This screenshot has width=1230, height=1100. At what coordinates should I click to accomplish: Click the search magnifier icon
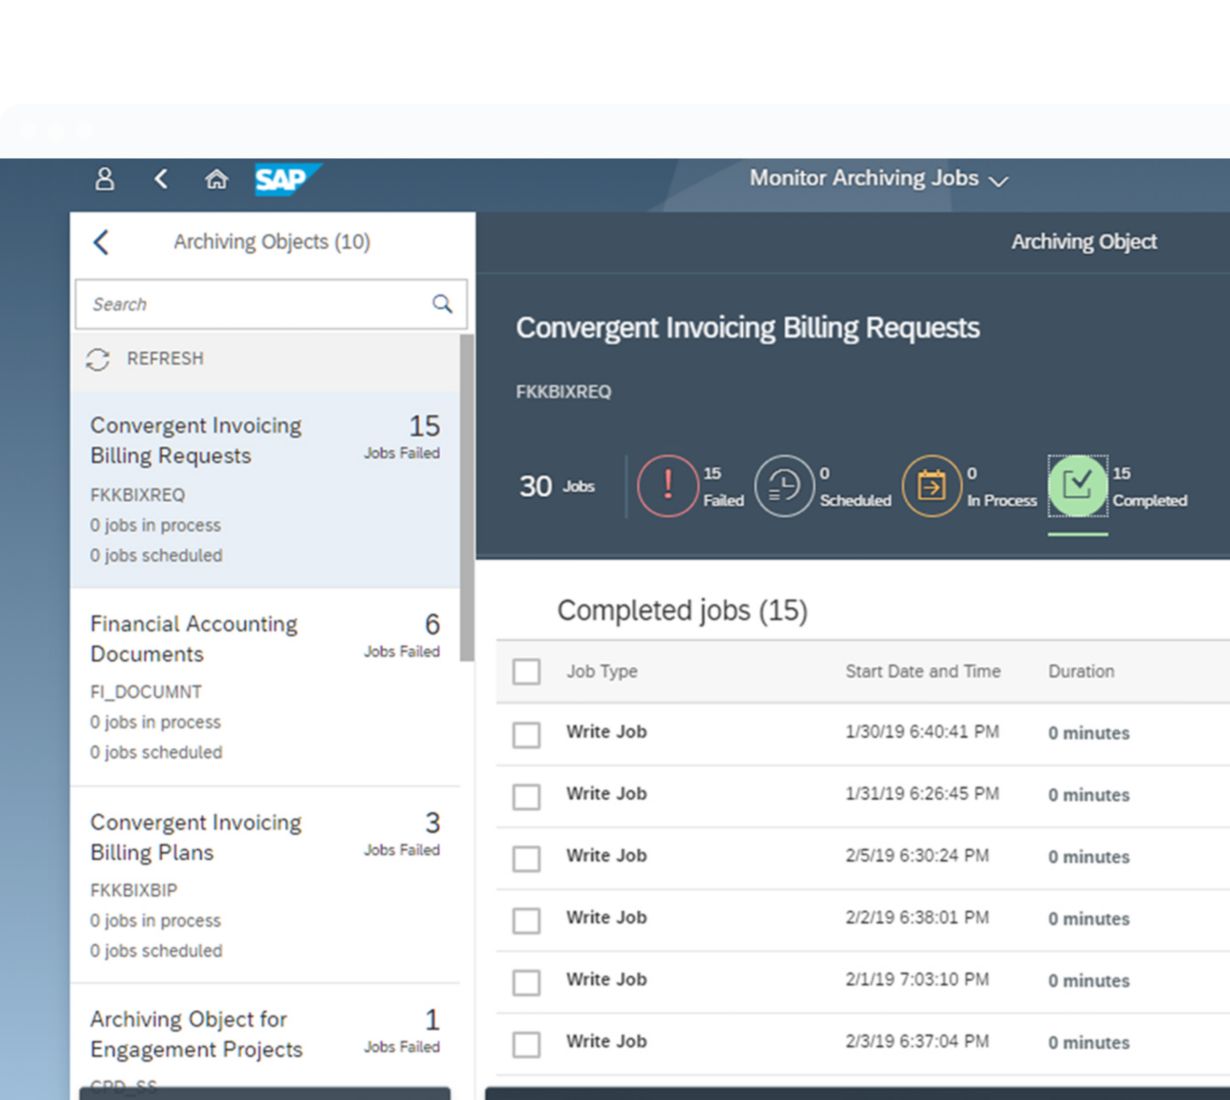point(442,304)
